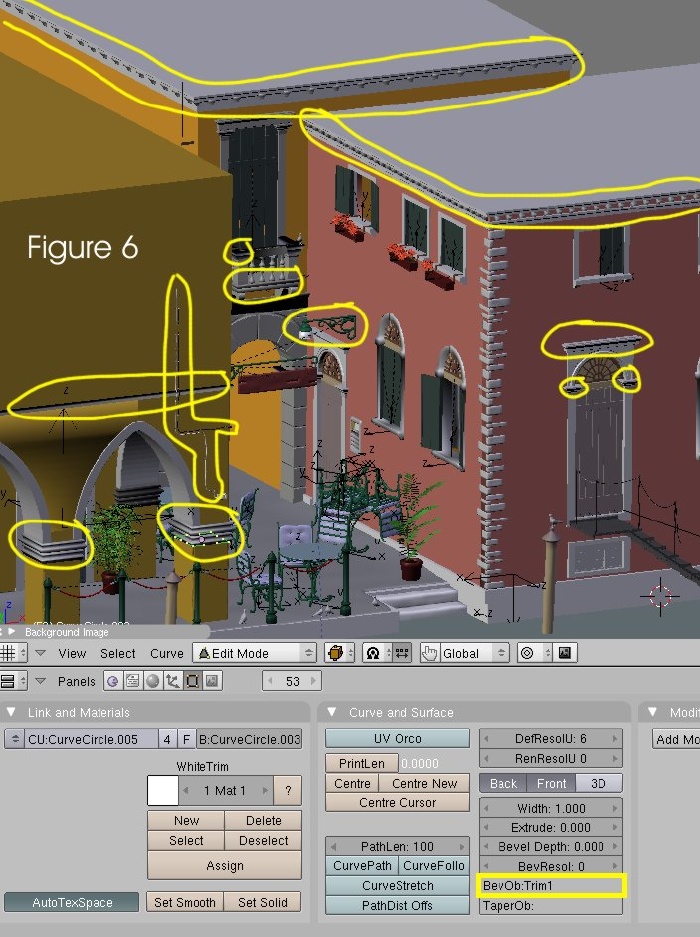Switch to Shading context sphere icon

(152, 681)
